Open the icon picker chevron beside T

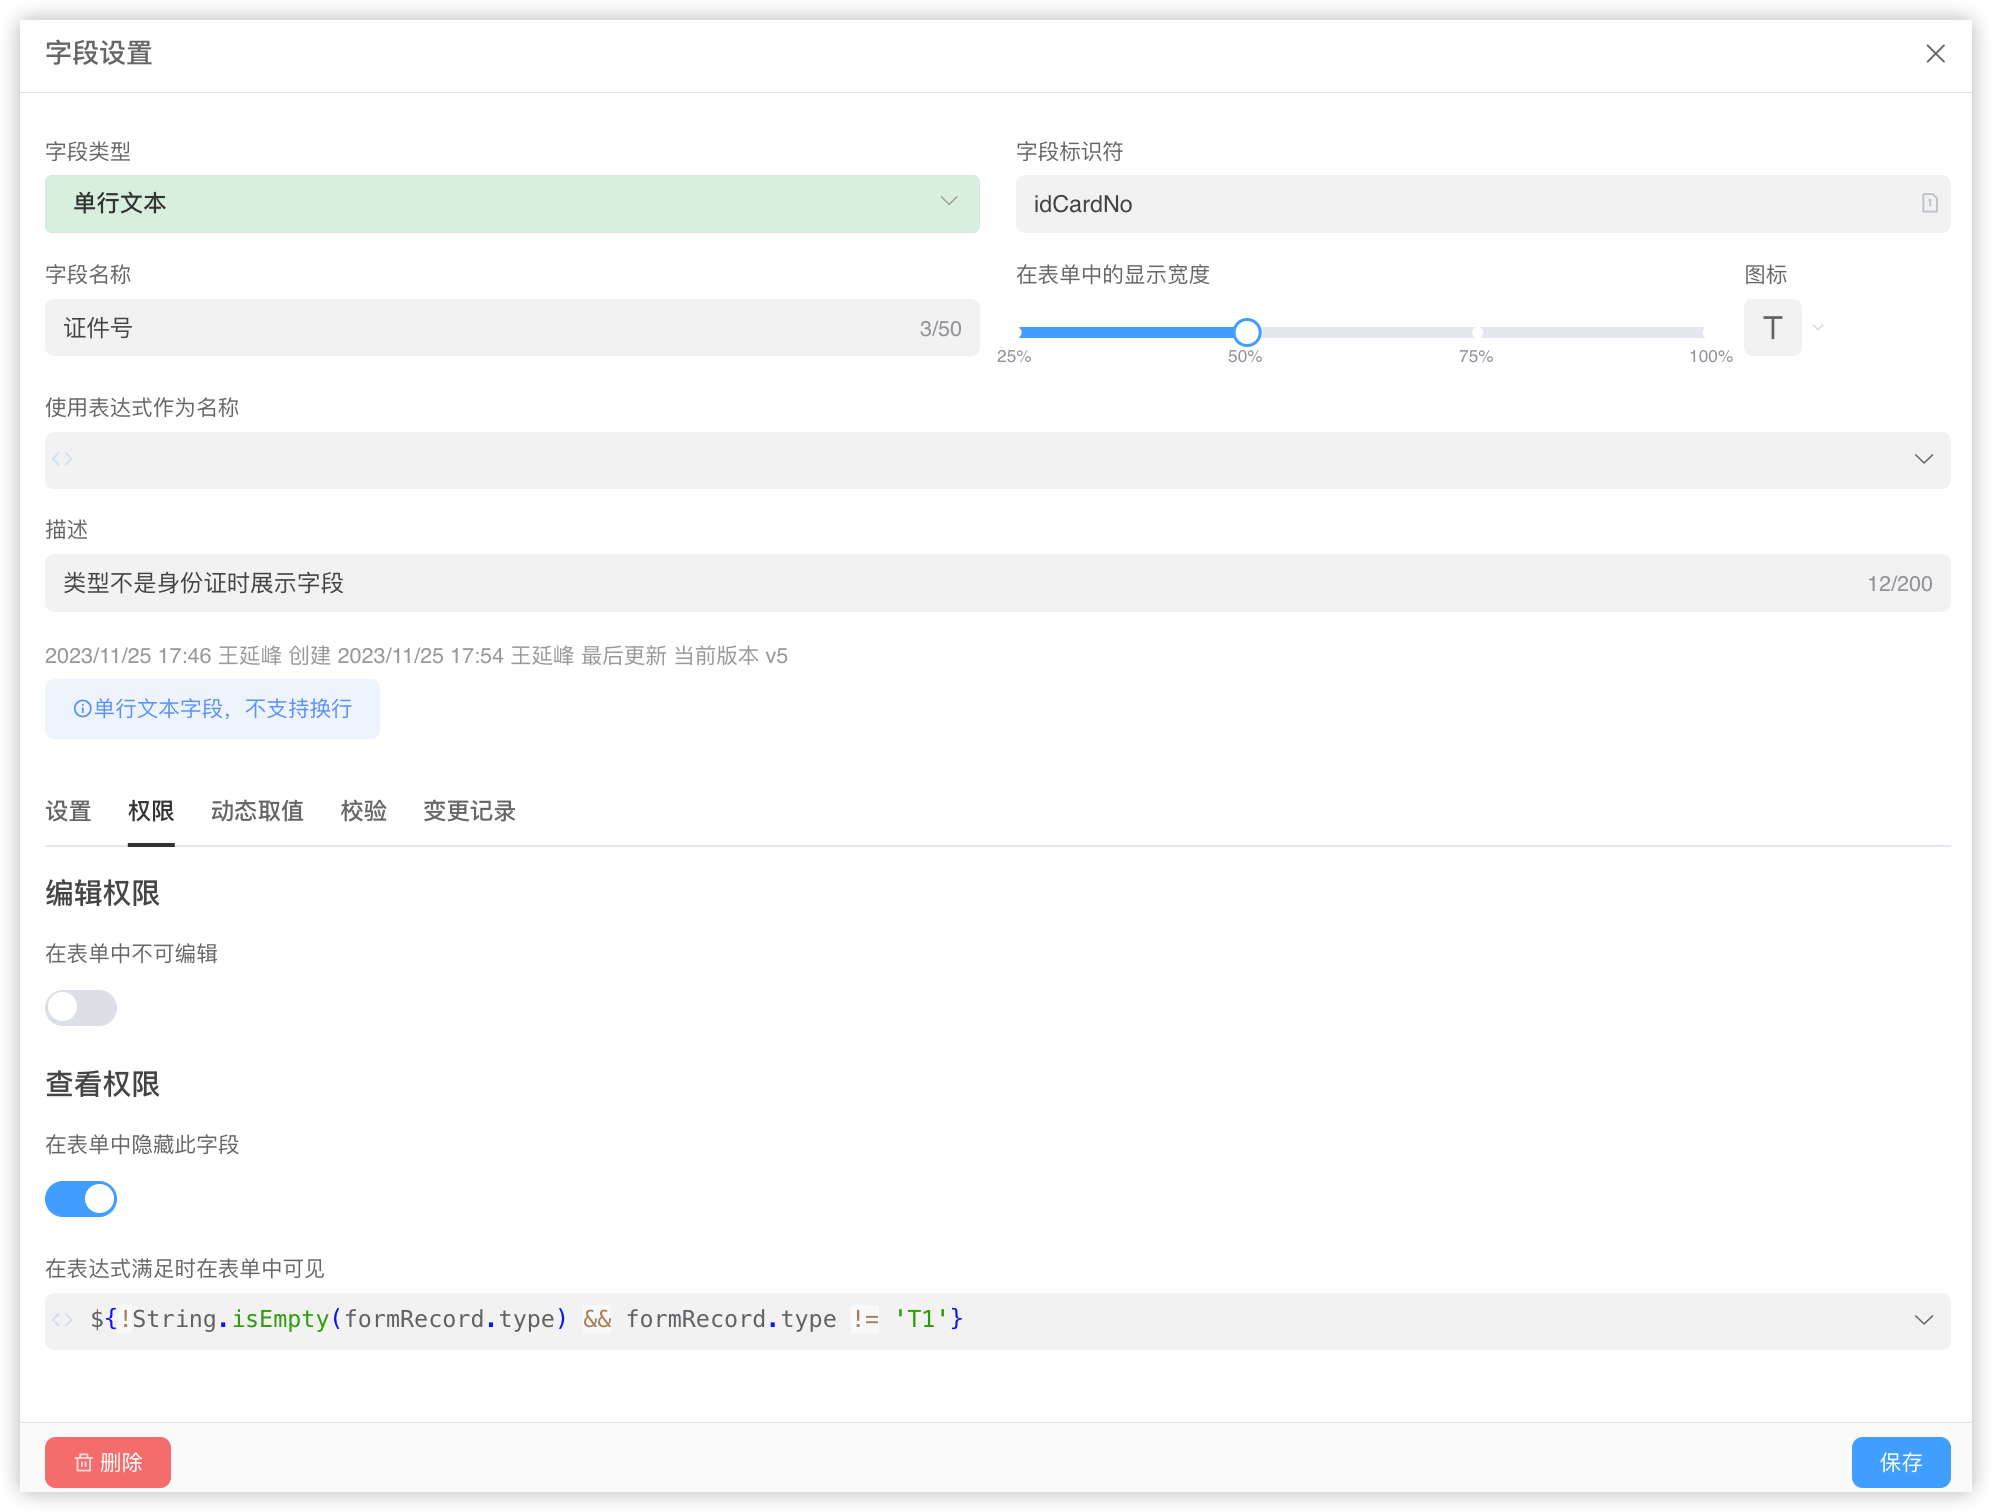click(x=1818, y=328)
